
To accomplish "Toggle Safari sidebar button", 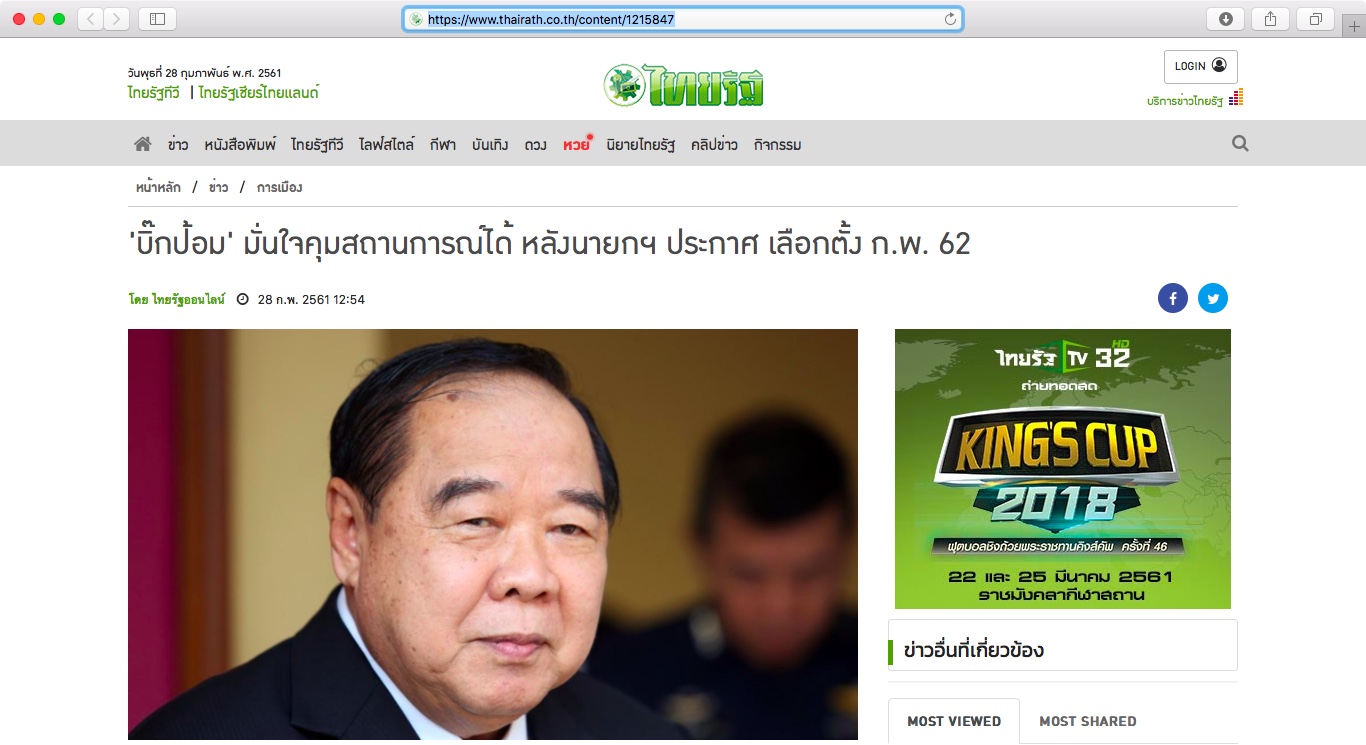I will tap(157, 19).
